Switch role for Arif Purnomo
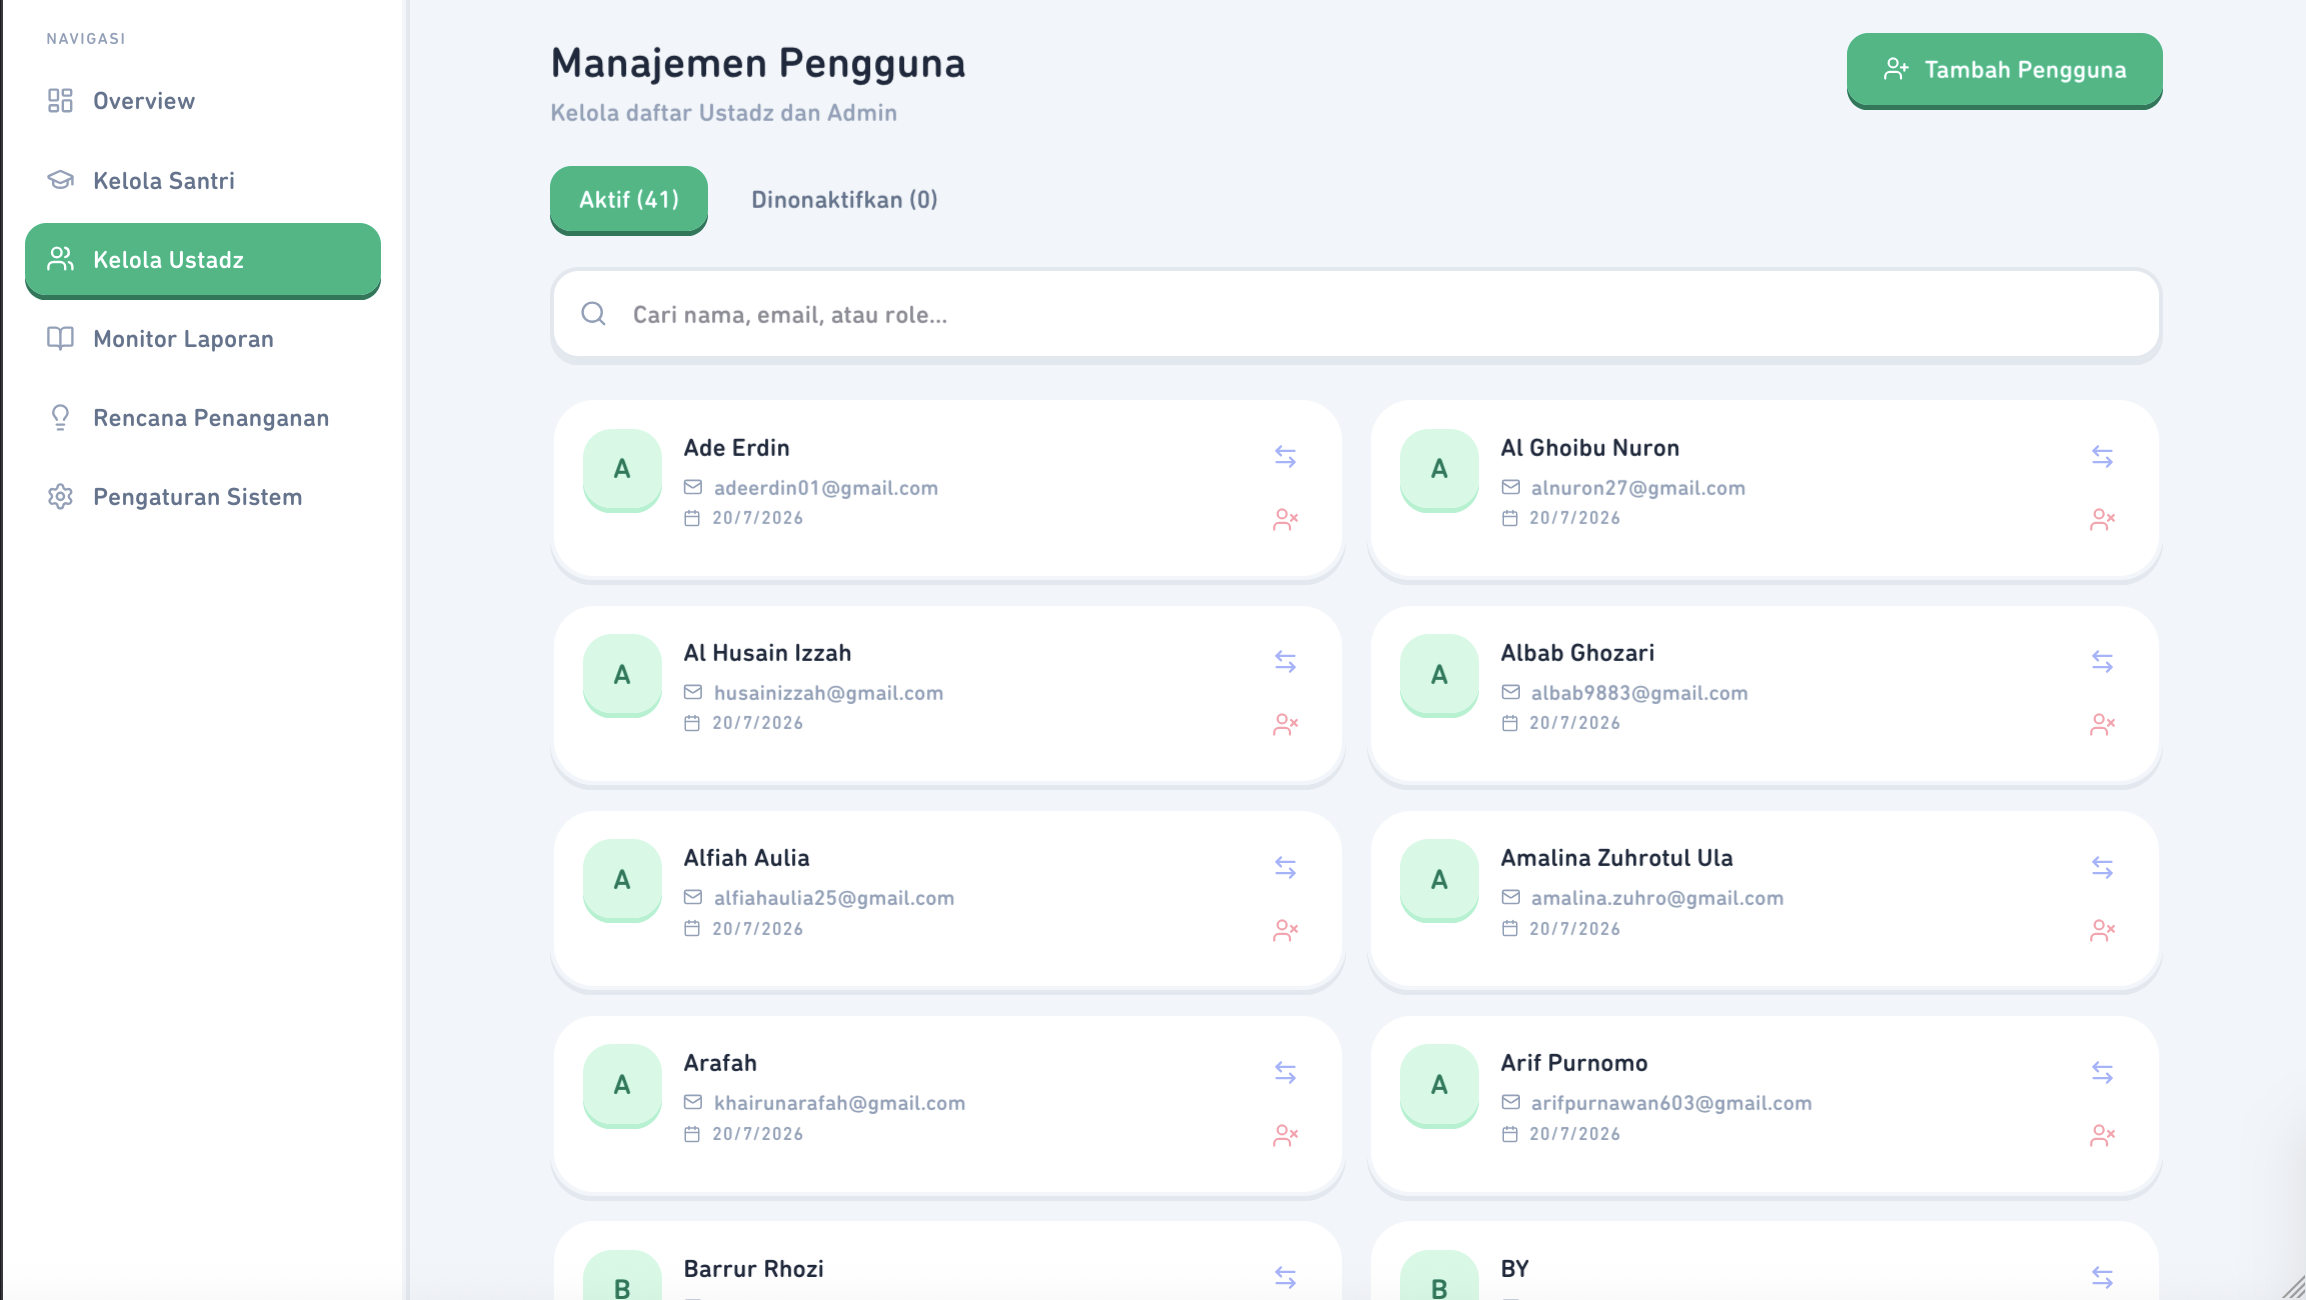The image size is (2306, 1300). pyautogui.click(x=2102, y=1073)
